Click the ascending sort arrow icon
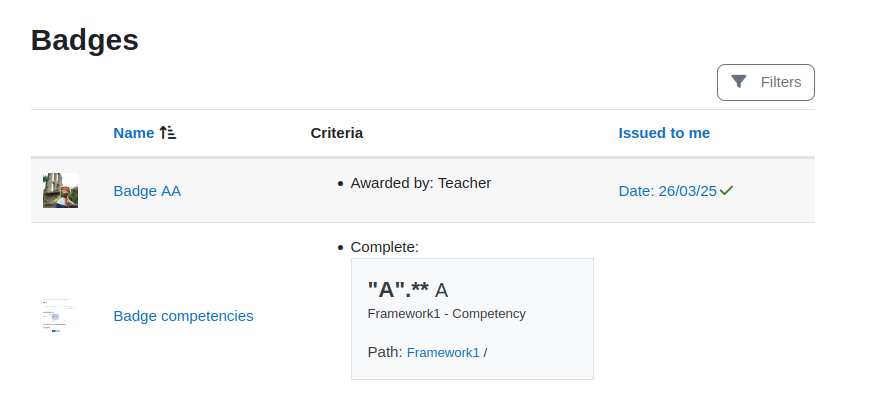 [x=168, y=133]
